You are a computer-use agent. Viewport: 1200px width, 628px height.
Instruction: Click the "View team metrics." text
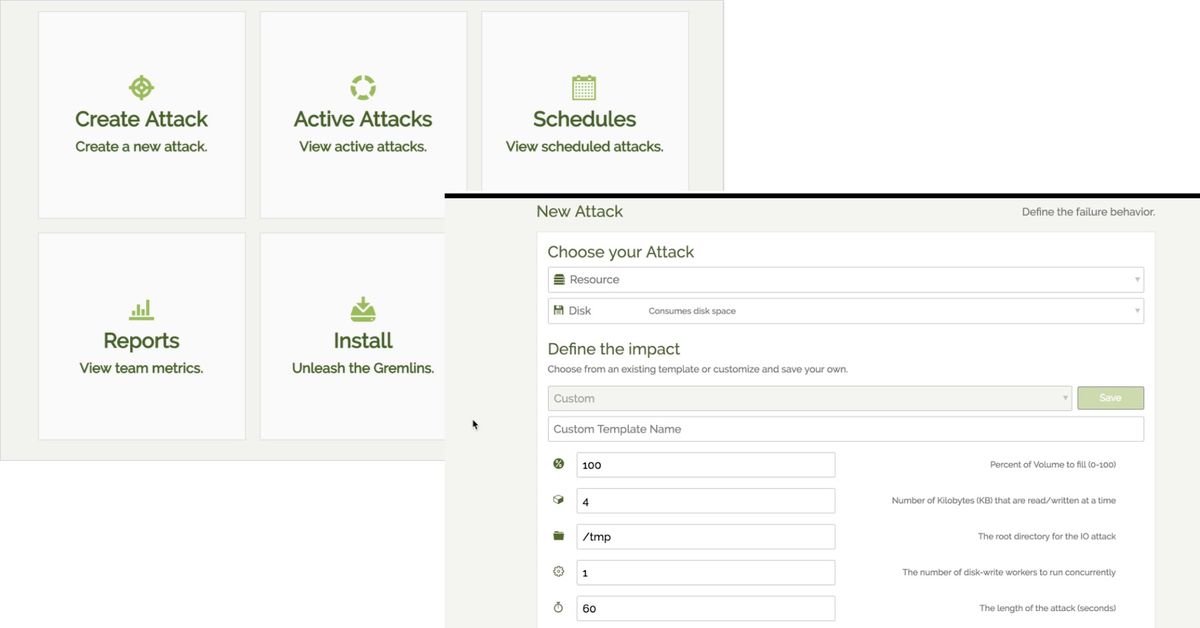[x=142, y=369]
